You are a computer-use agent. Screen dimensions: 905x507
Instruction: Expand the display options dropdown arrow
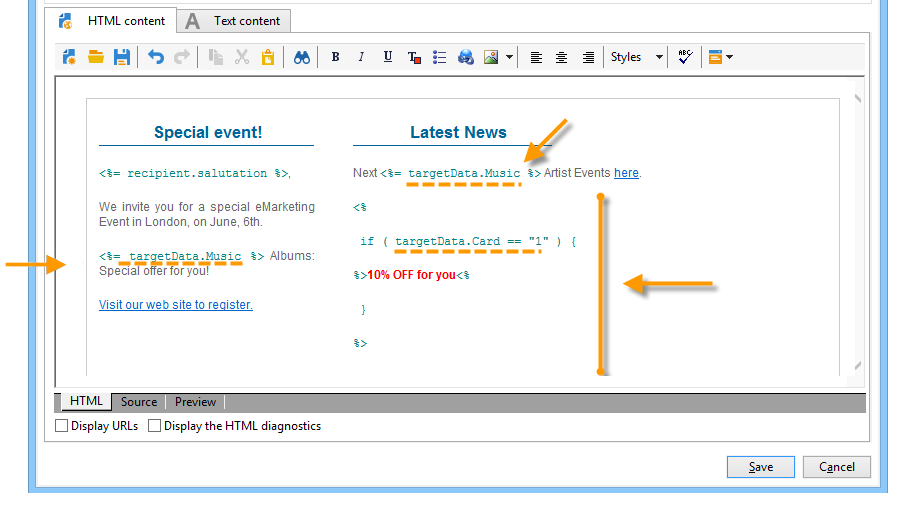pyautogui.click(x=730, y=57)
